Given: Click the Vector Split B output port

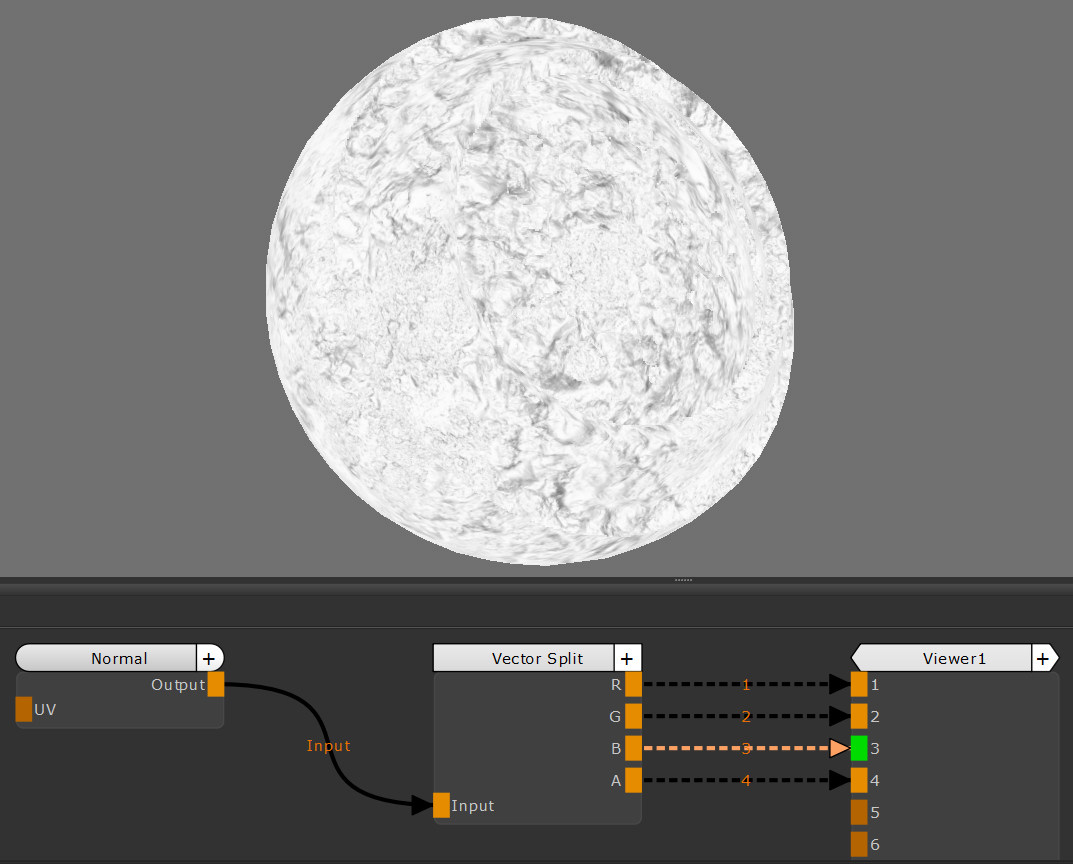Looking at the screenshot, I should click(x=633, y=748).
